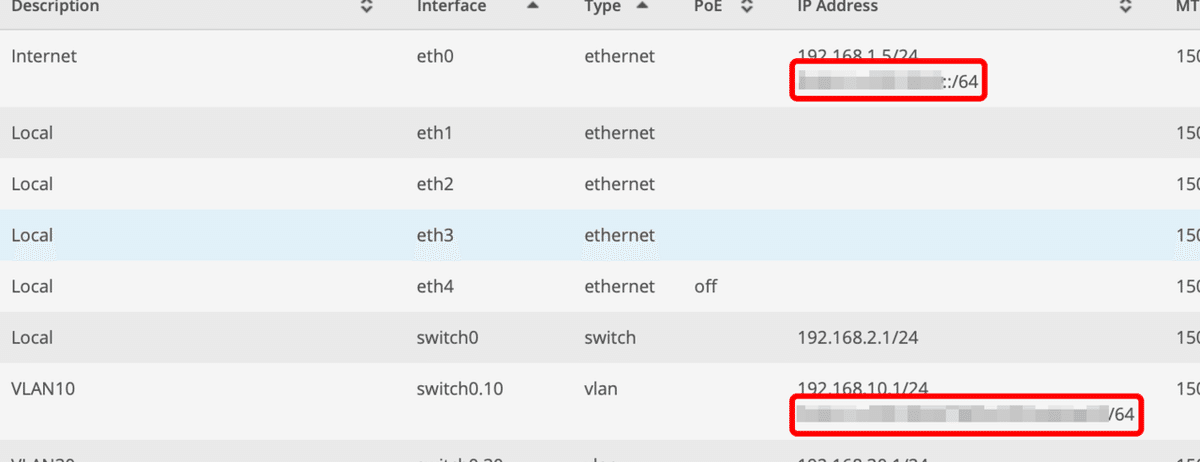Sort table by Description header text
The height and width of the screenshot is (462, 1200).
pyautogui.click(x=55, y=6)
